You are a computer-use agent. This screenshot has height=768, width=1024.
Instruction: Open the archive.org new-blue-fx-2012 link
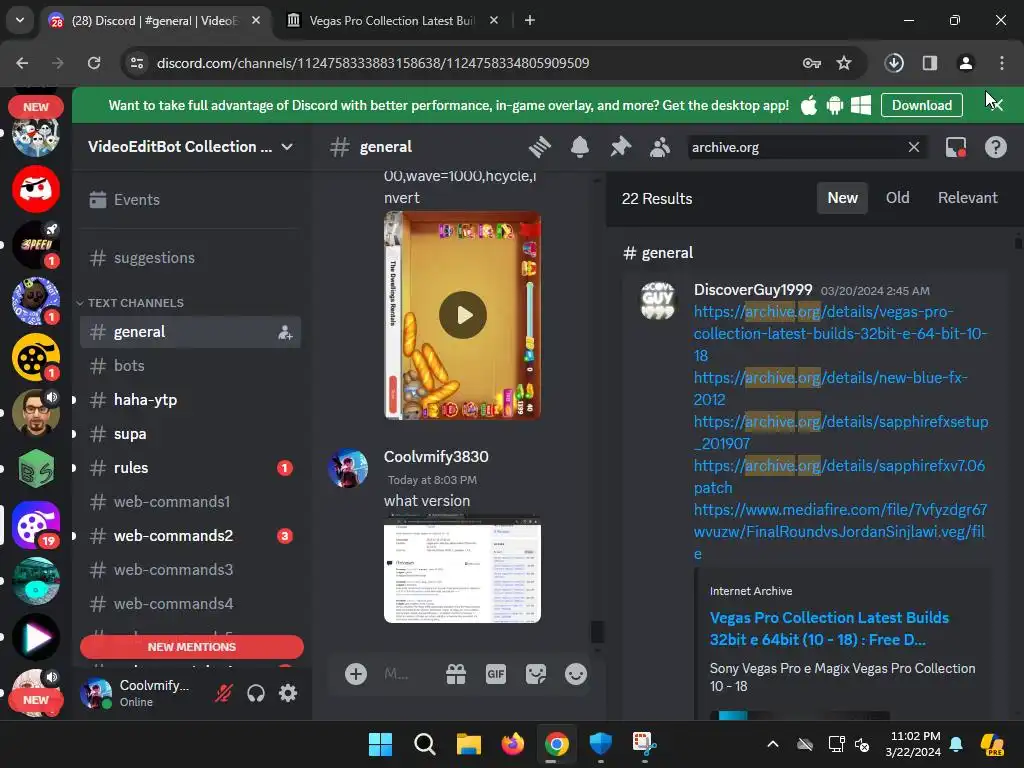coord(830,389)
